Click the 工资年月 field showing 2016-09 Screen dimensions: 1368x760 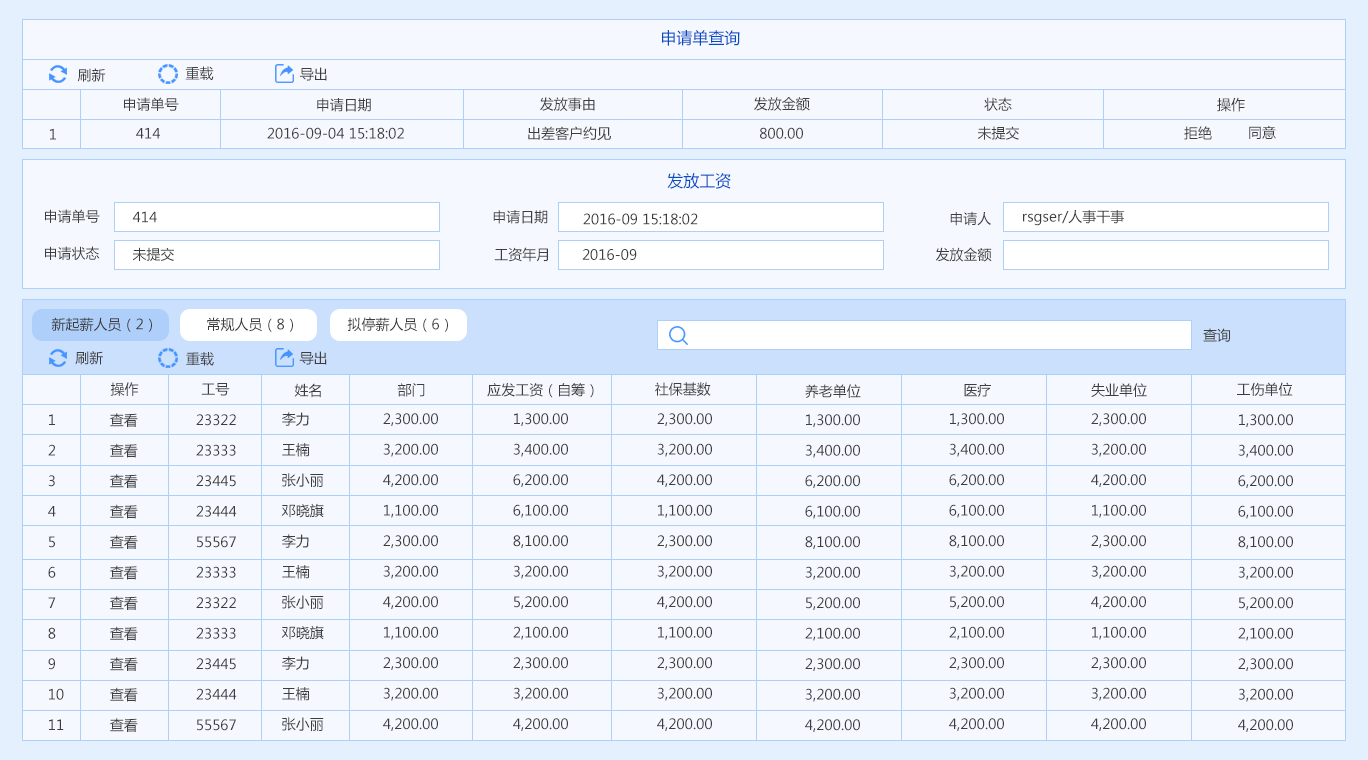(x=720, y=255)
